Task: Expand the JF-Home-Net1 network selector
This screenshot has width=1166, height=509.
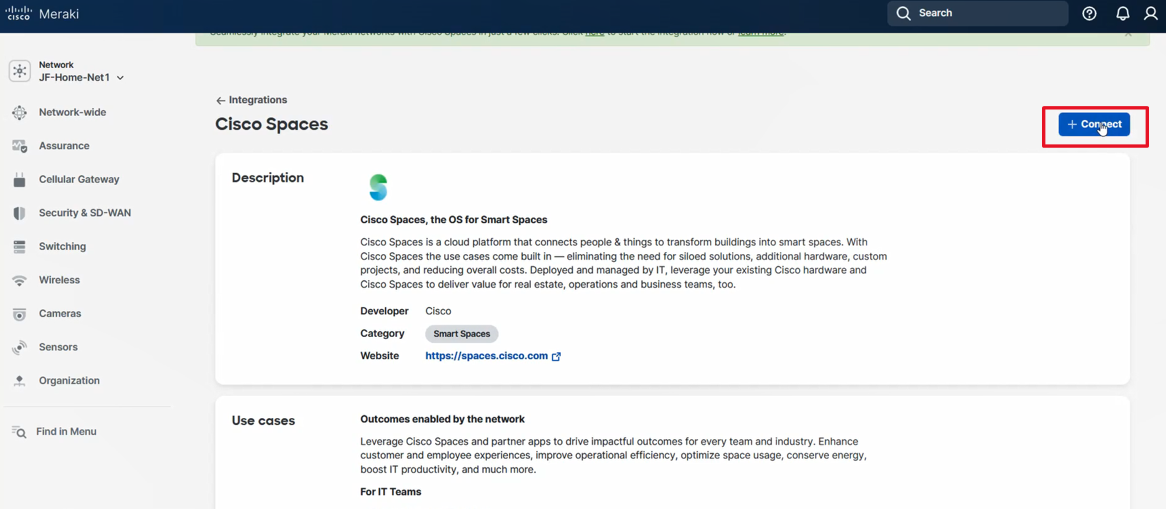Action: (x=81, y=77)
